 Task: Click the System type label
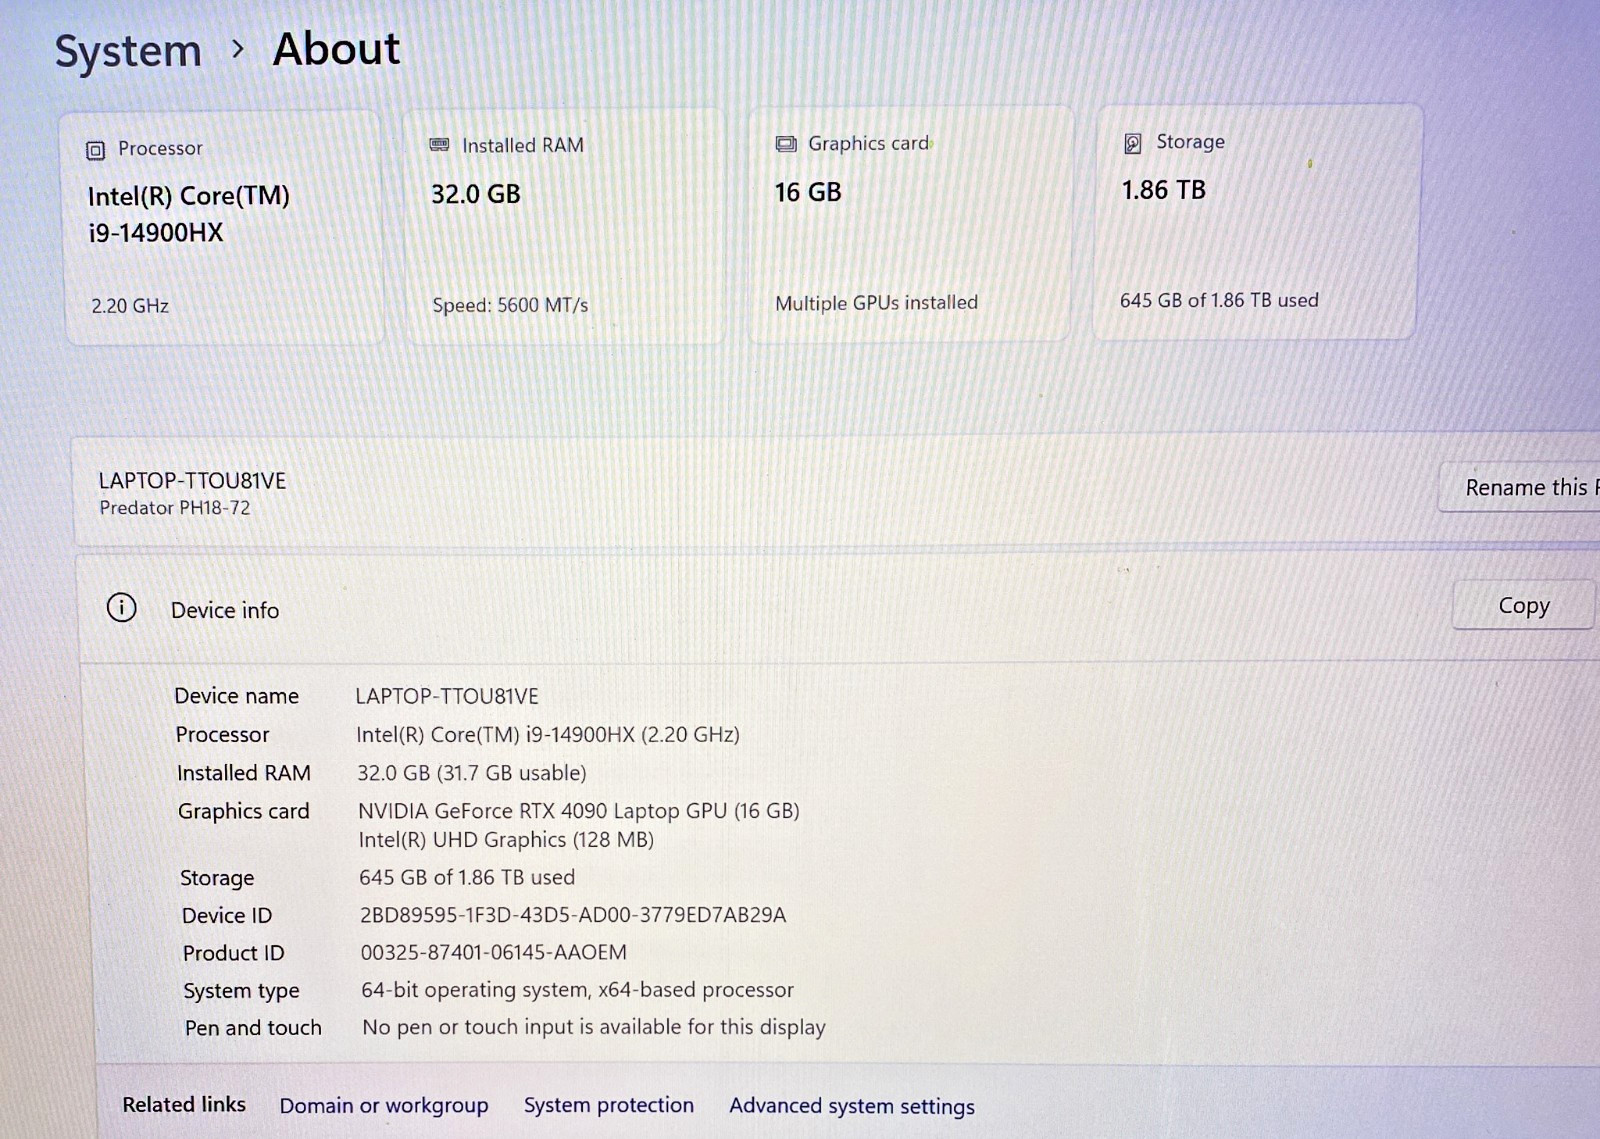point(241,991)
